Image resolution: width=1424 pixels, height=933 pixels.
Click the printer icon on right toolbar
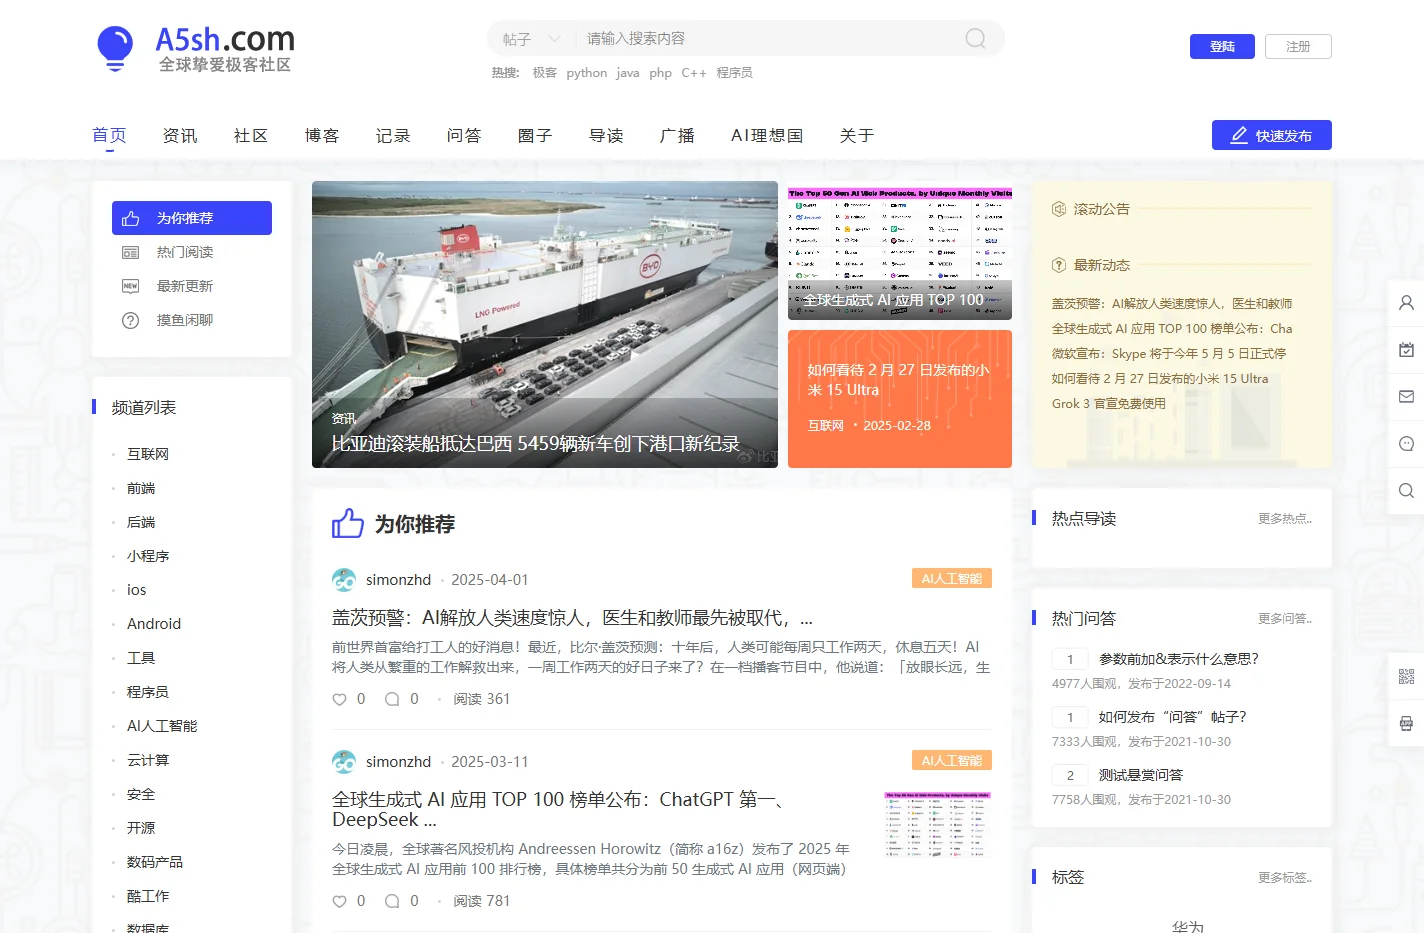click(x=1406, y=723)
